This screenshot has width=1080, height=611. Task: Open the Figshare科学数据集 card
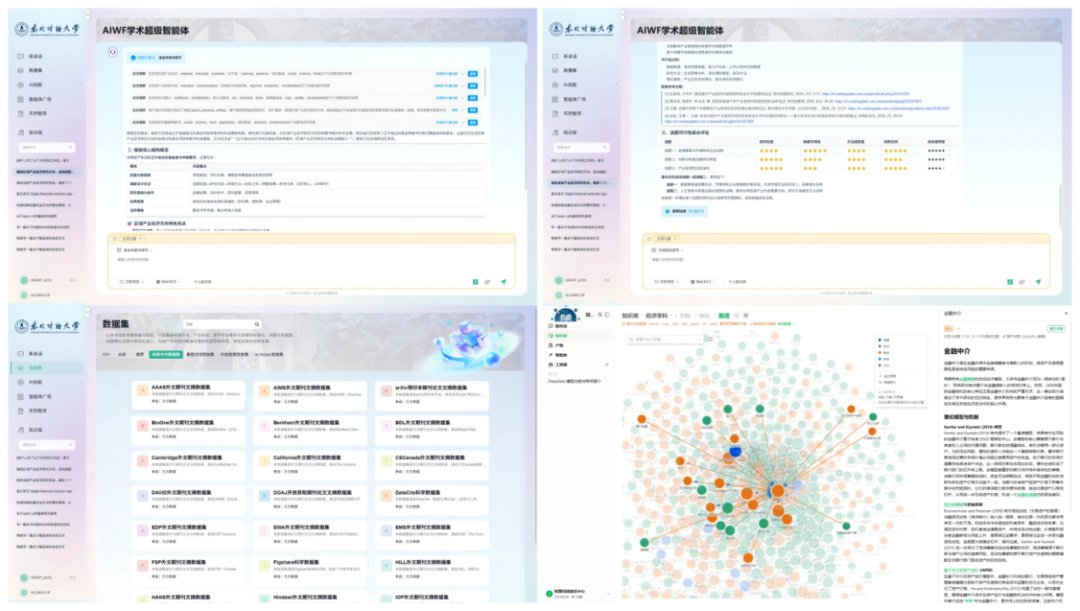(x=310, y=569)
